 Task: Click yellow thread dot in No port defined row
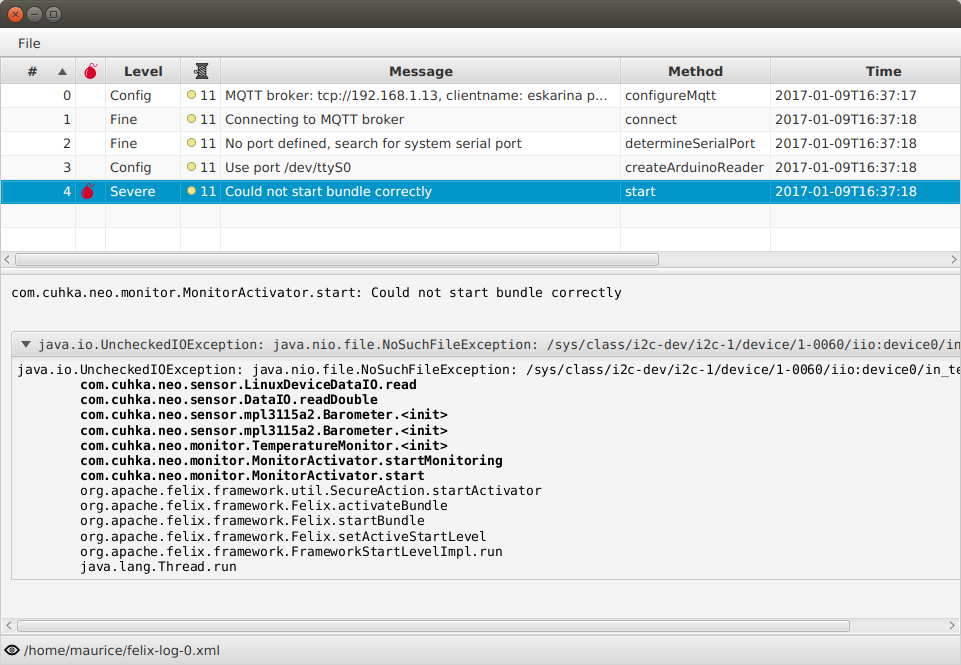click(x=191, y=143)
